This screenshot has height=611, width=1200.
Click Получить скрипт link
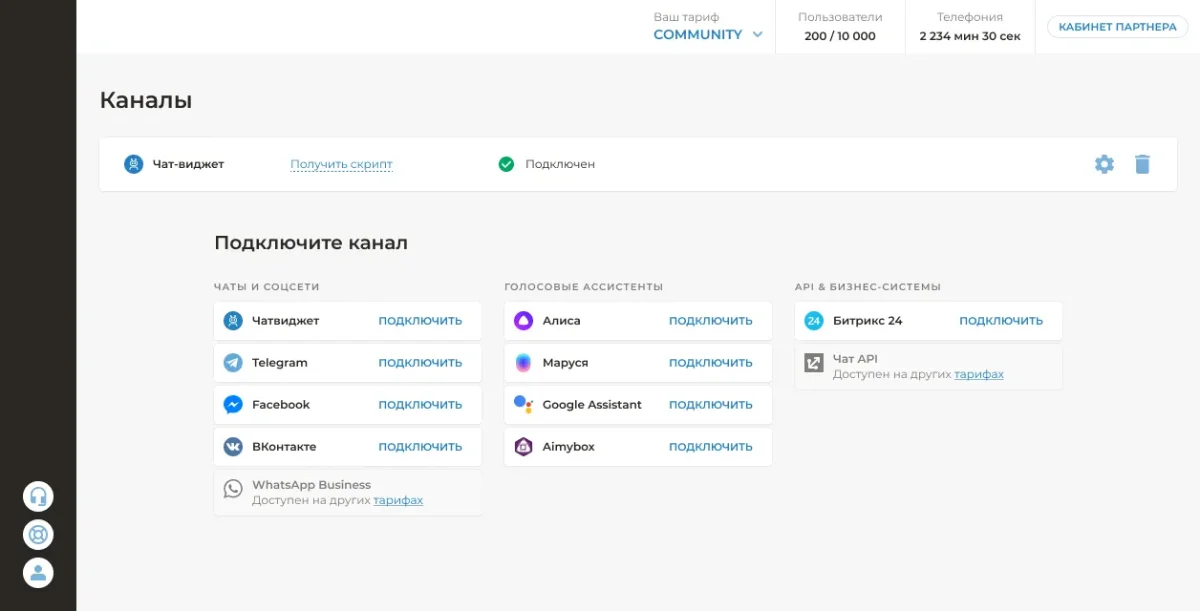[x=341, y=164]
